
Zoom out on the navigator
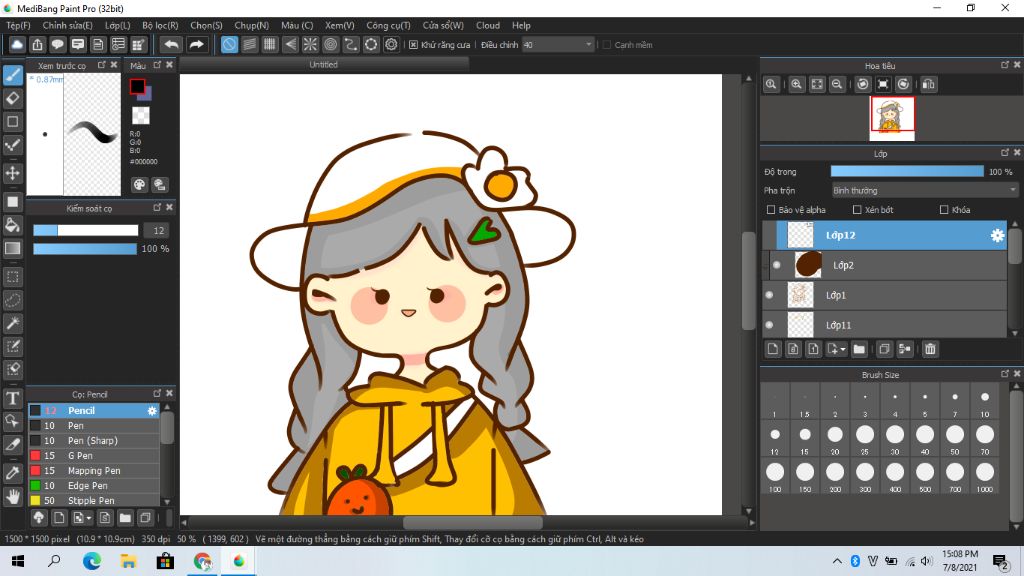[837, 84]
